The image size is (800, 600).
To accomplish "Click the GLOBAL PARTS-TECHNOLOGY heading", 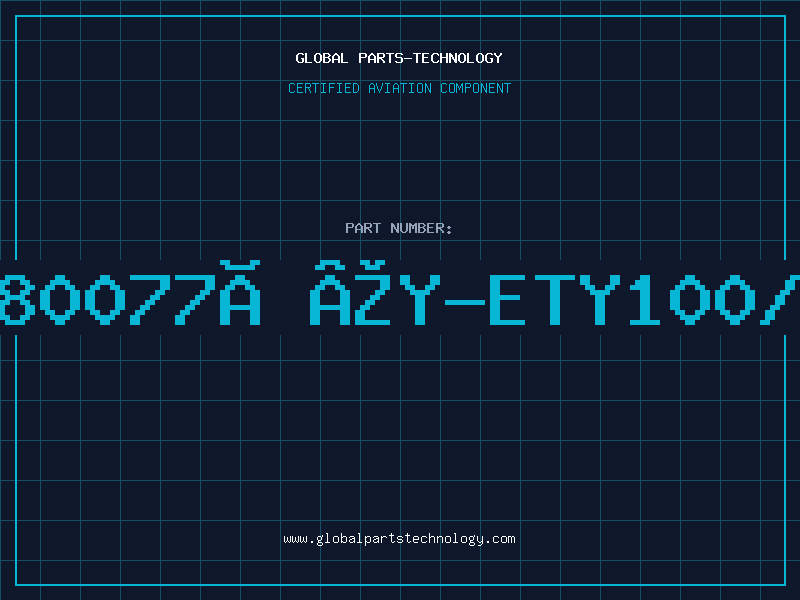I will pyautogui.click(x=399, y=58).
